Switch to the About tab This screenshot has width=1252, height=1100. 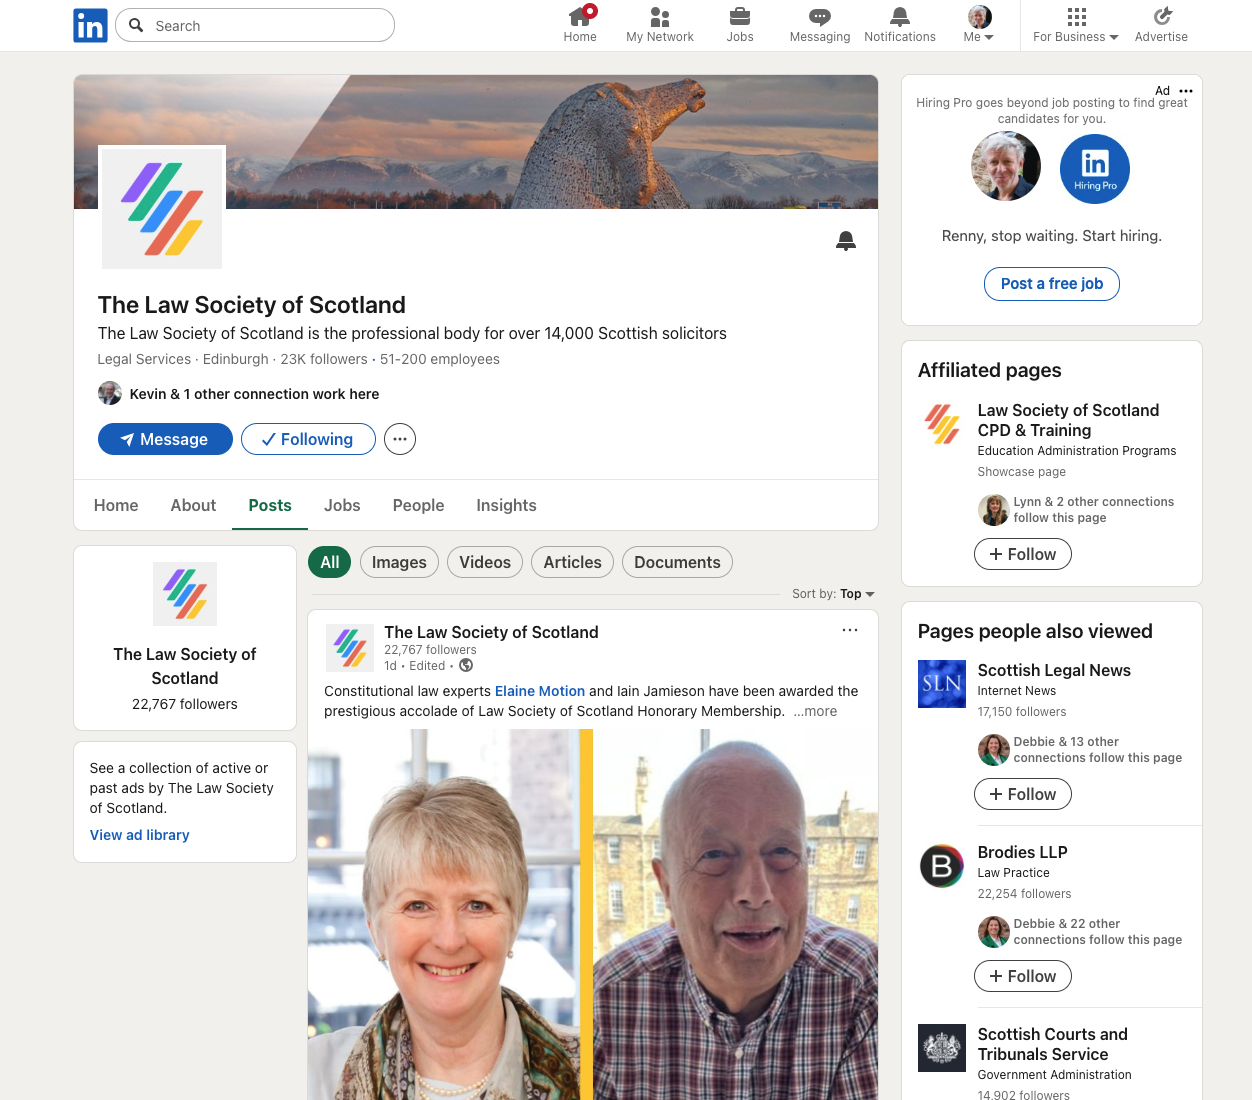pos(193,505)
